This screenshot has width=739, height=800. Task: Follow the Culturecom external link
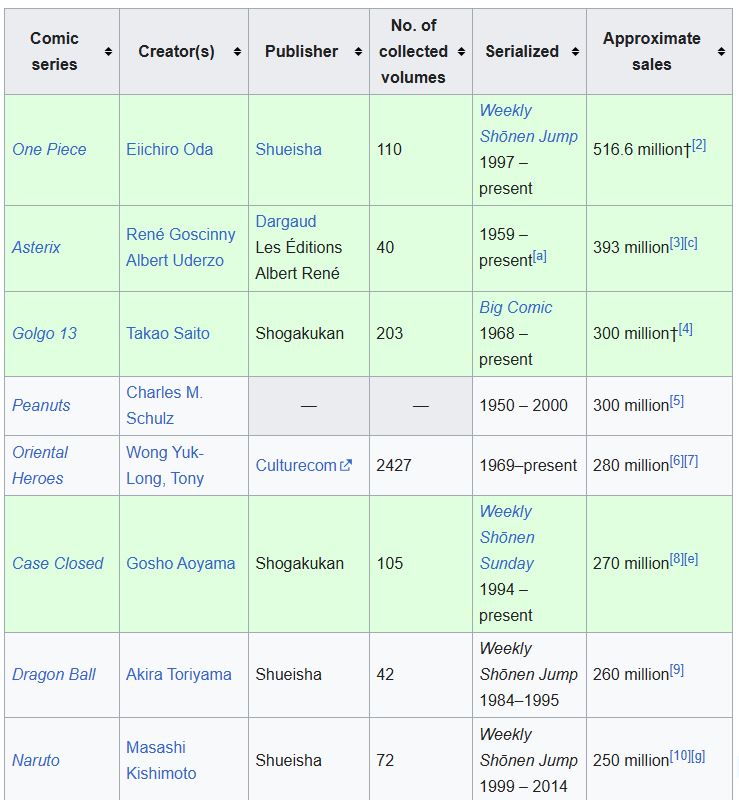click(x=303, y=465)
